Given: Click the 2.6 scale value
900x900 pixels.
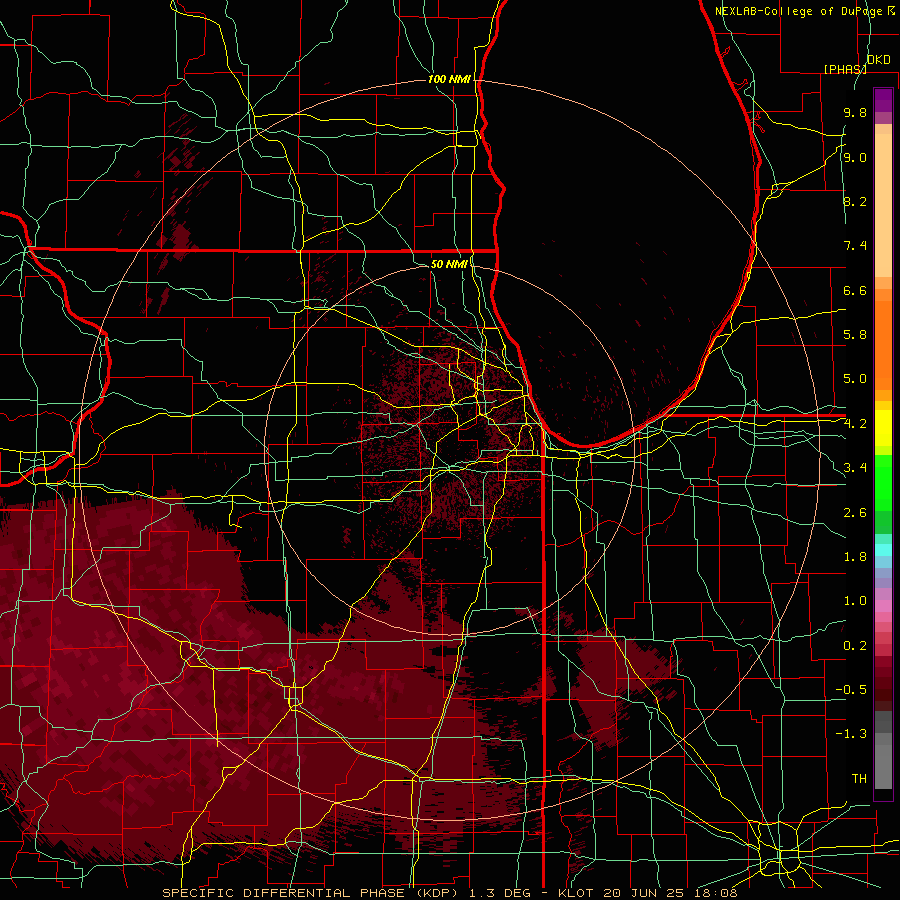Looking at the screenshot, I should click(855, 513).
